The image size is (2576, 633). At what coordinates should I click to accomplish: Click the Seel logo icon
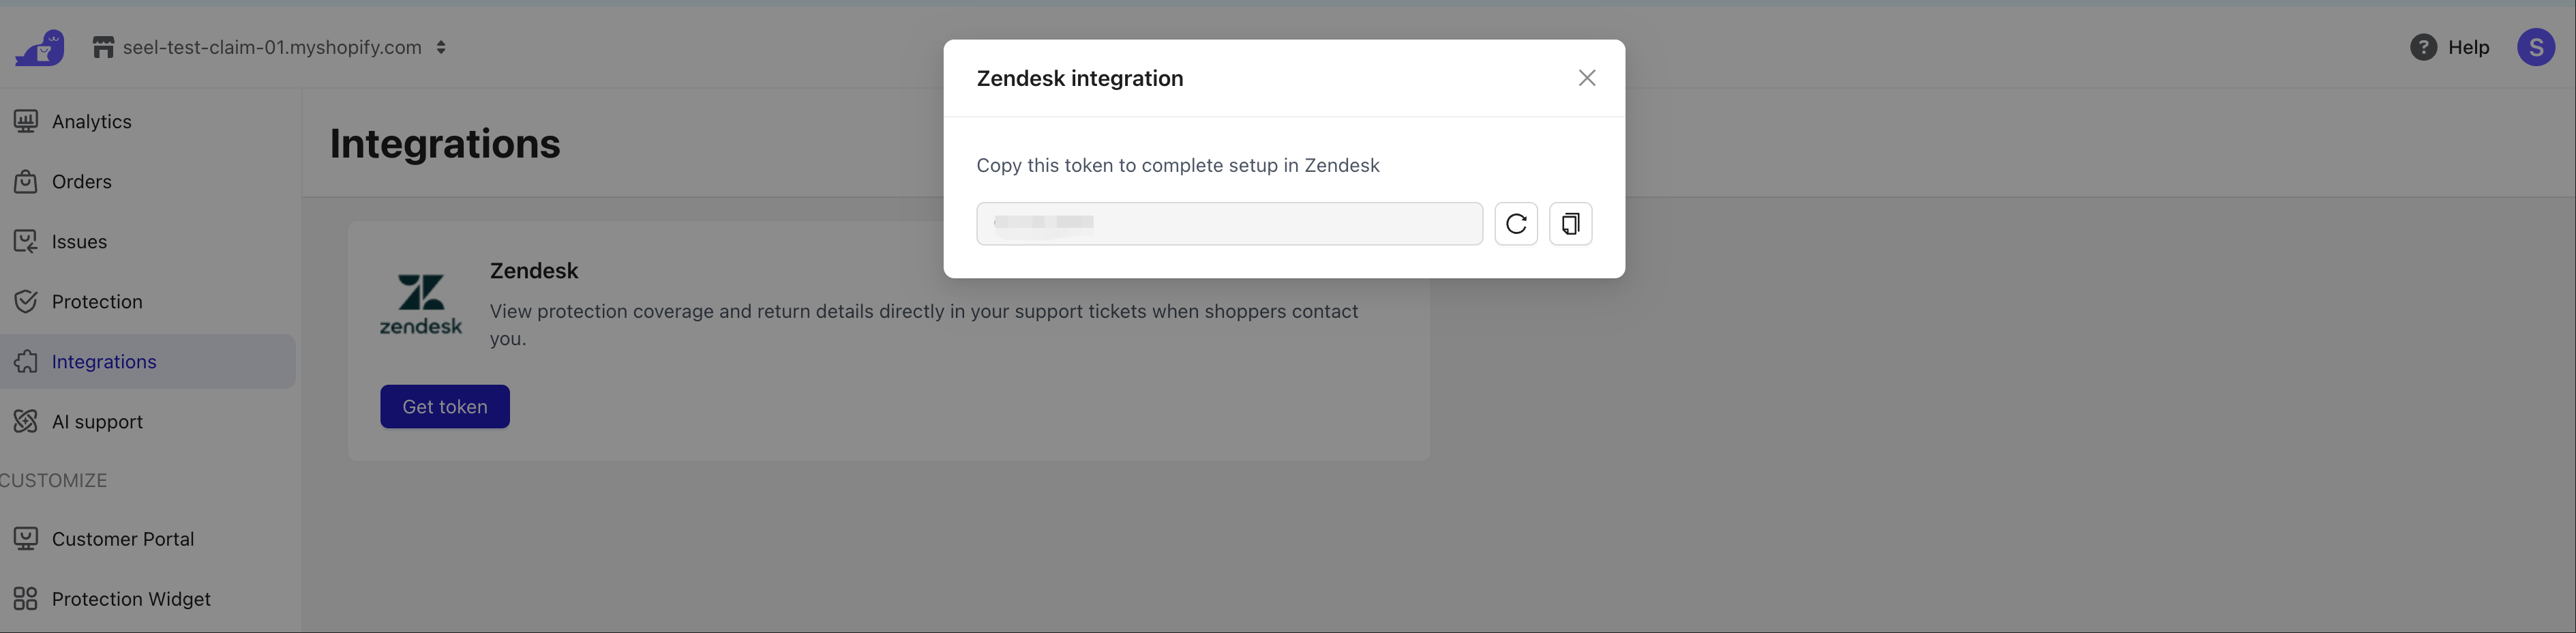point(40,47)
